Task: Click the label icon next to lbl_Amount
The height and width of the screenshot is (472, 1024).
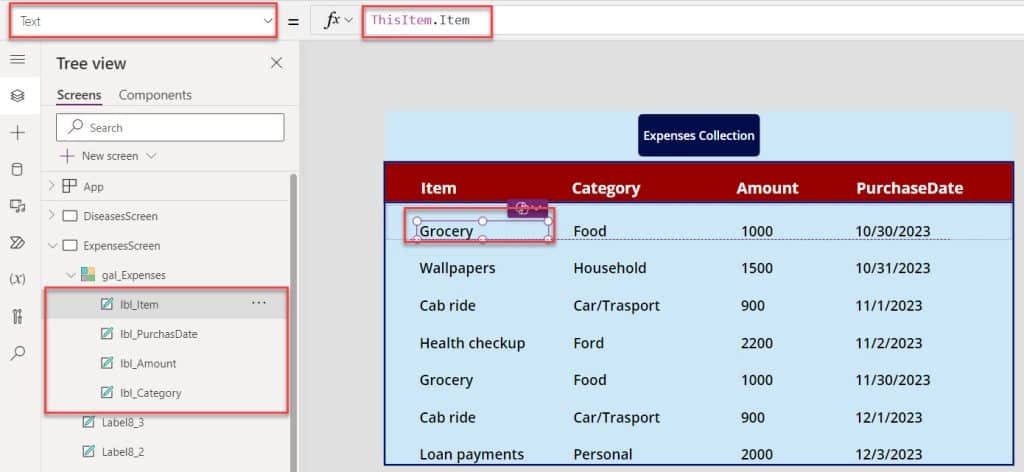Action: coord(107,363)
